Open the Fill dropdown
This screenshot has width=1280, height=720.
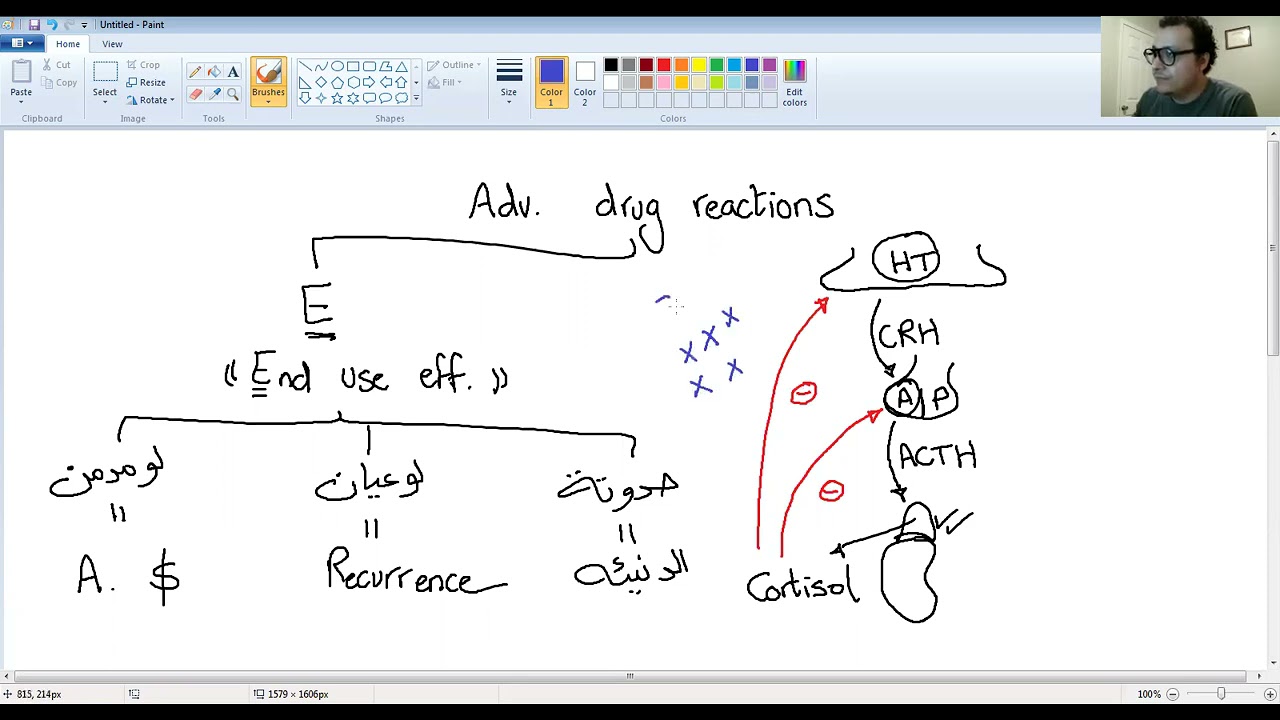click(x=446, y=83)
